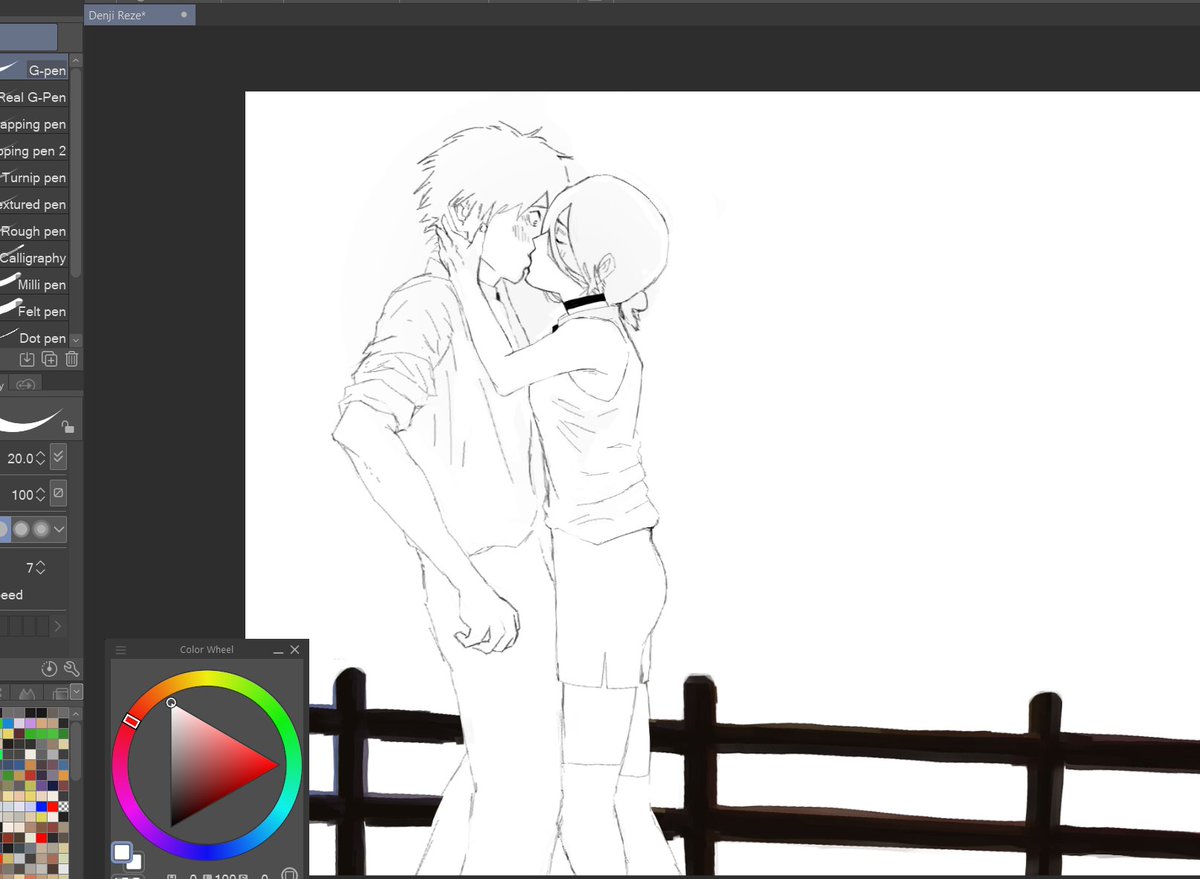Open brush size dynamics settings button
Viewport: 1200px width, 879px height.
[x=59, y=457]
